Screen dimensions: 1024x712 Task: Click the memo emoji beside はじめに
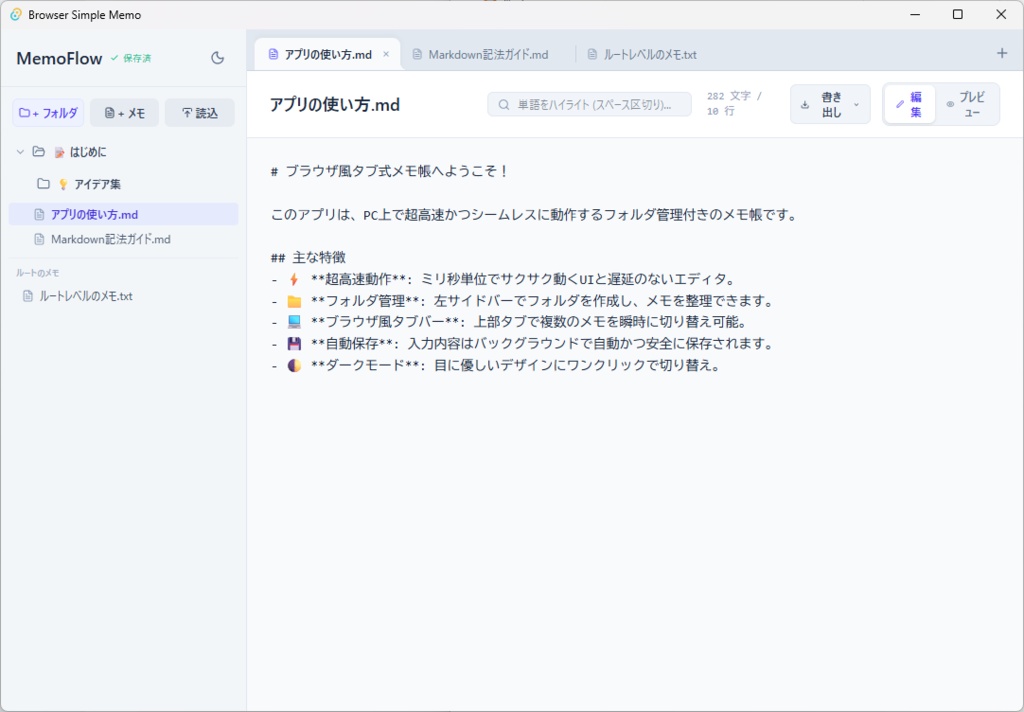click(59, 152)
